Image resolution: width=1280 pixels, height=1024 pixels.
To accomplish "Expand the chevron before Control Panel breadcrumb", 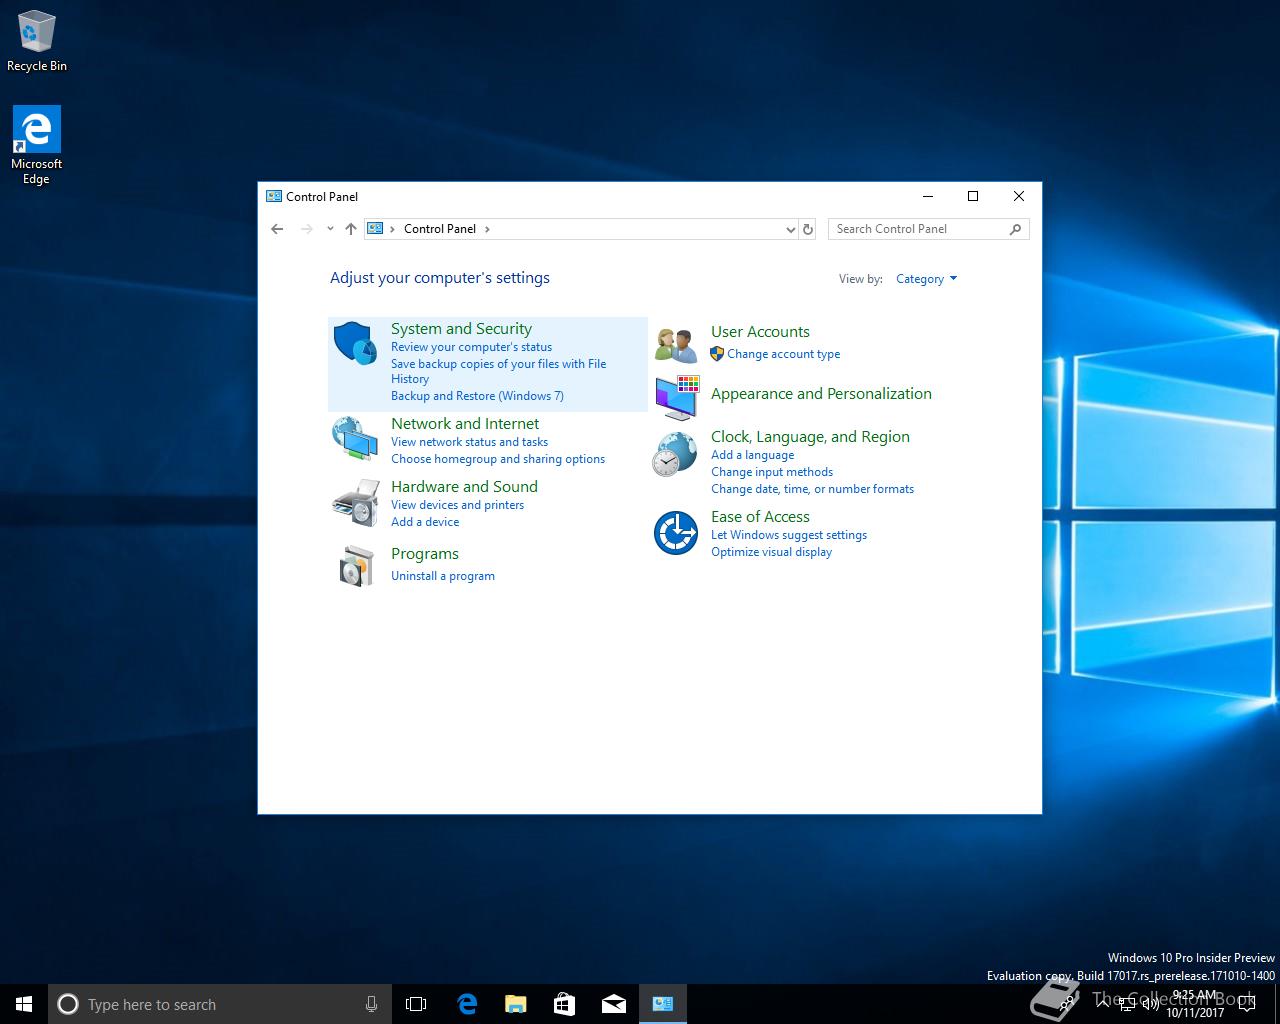I will [x=393, y=229].
